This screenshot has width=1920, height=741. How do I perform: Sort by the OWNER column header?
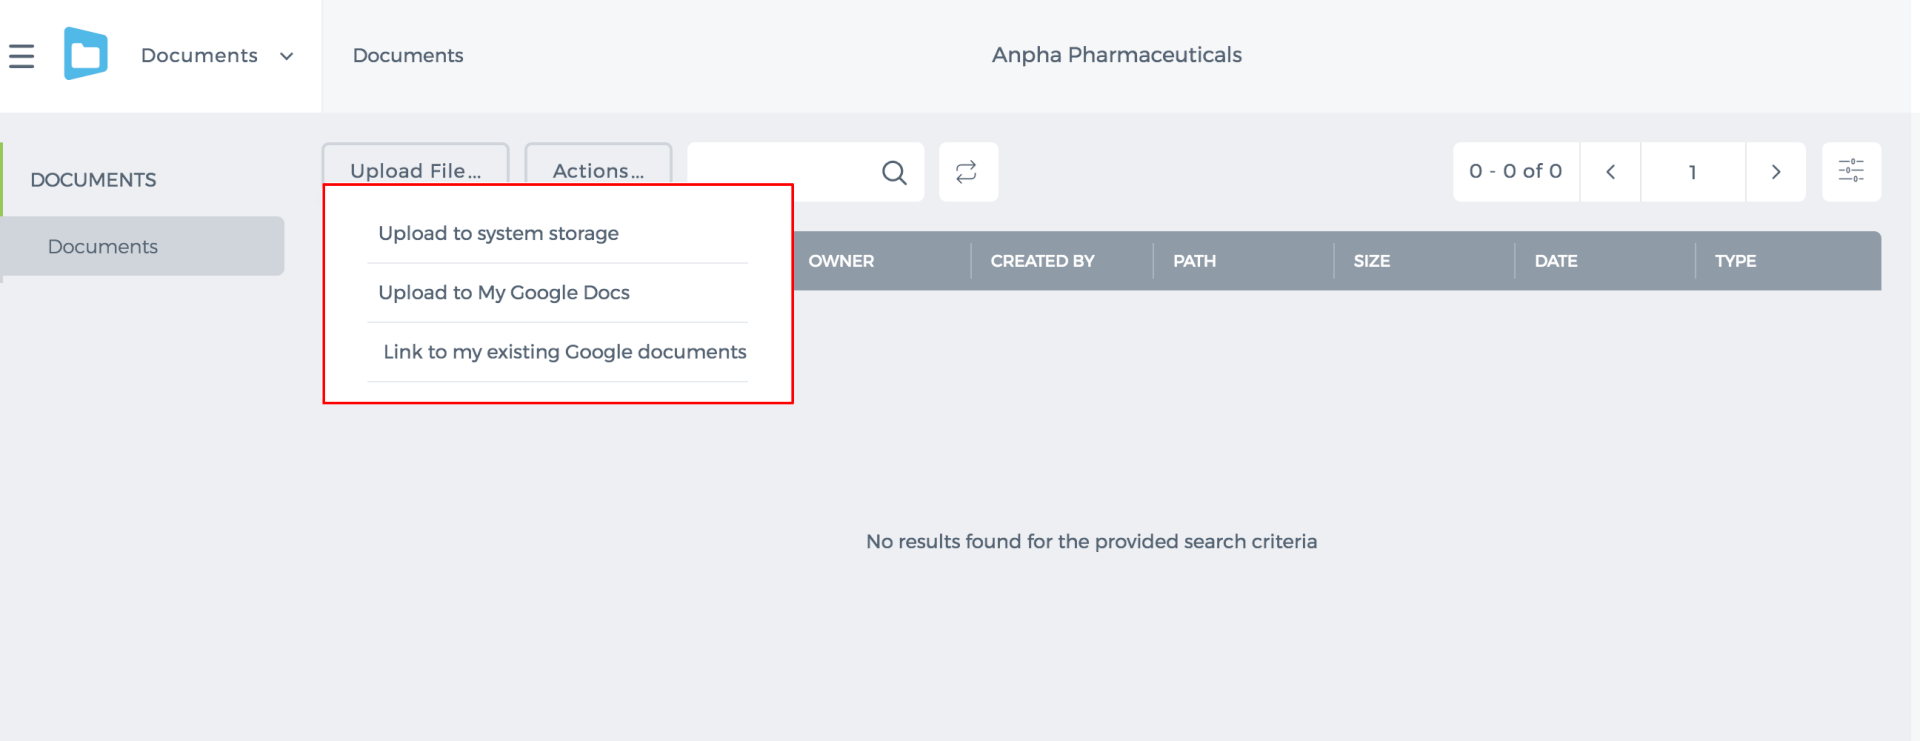pyautogui.click(x=841, y=261)
